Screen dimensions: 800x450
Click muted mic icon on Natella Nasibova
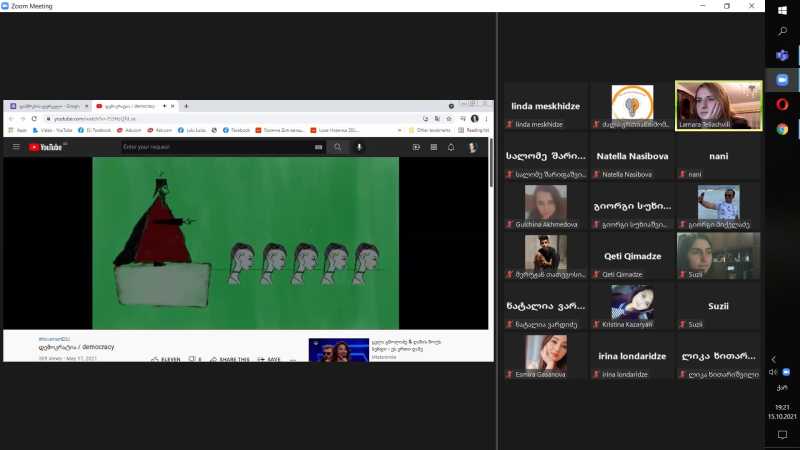tap(596, 174)
